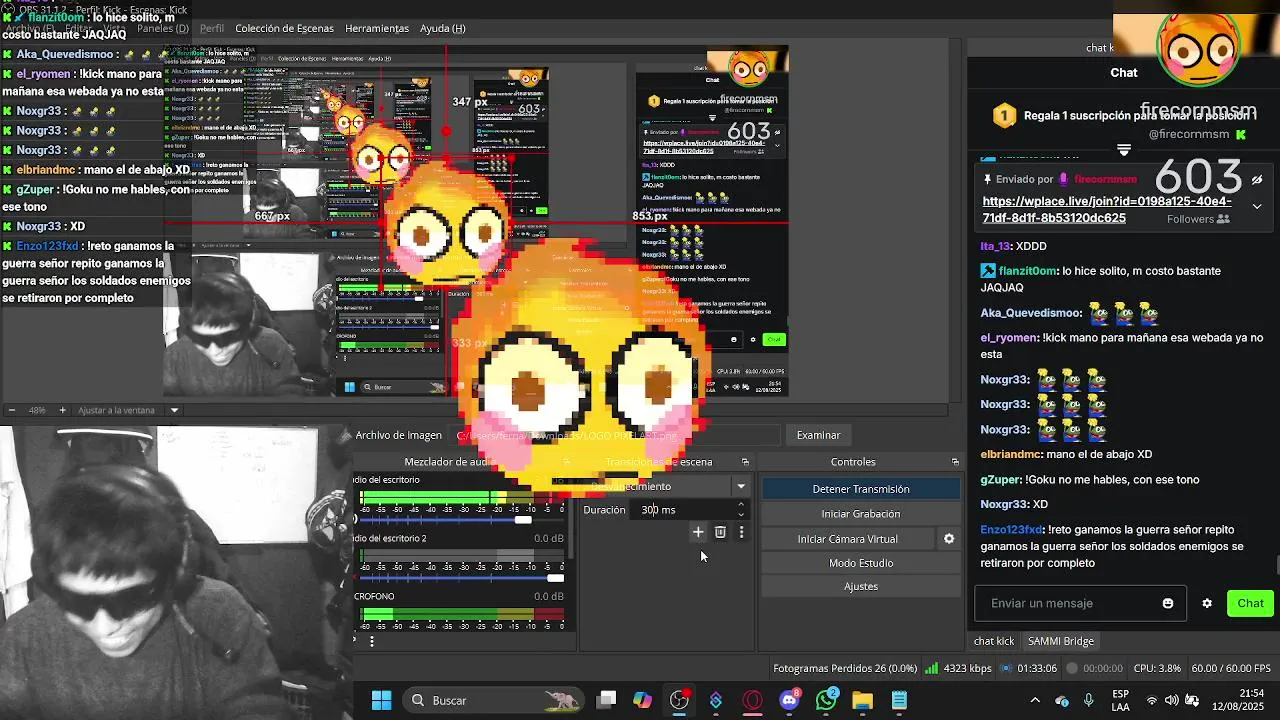
Task: Click the 4323 kbps bitrate indicator
Action: [x=959, y=668]
